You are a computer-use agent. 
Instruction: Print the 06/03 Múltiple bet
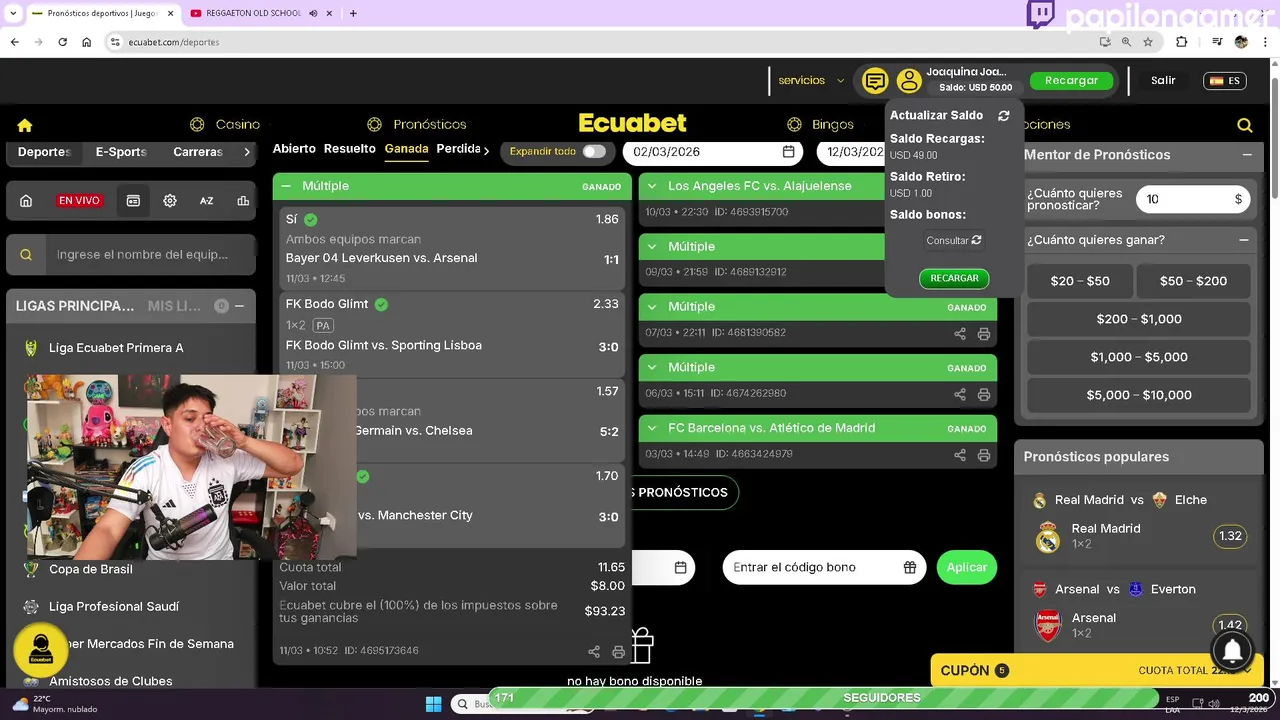click(984, 395)
